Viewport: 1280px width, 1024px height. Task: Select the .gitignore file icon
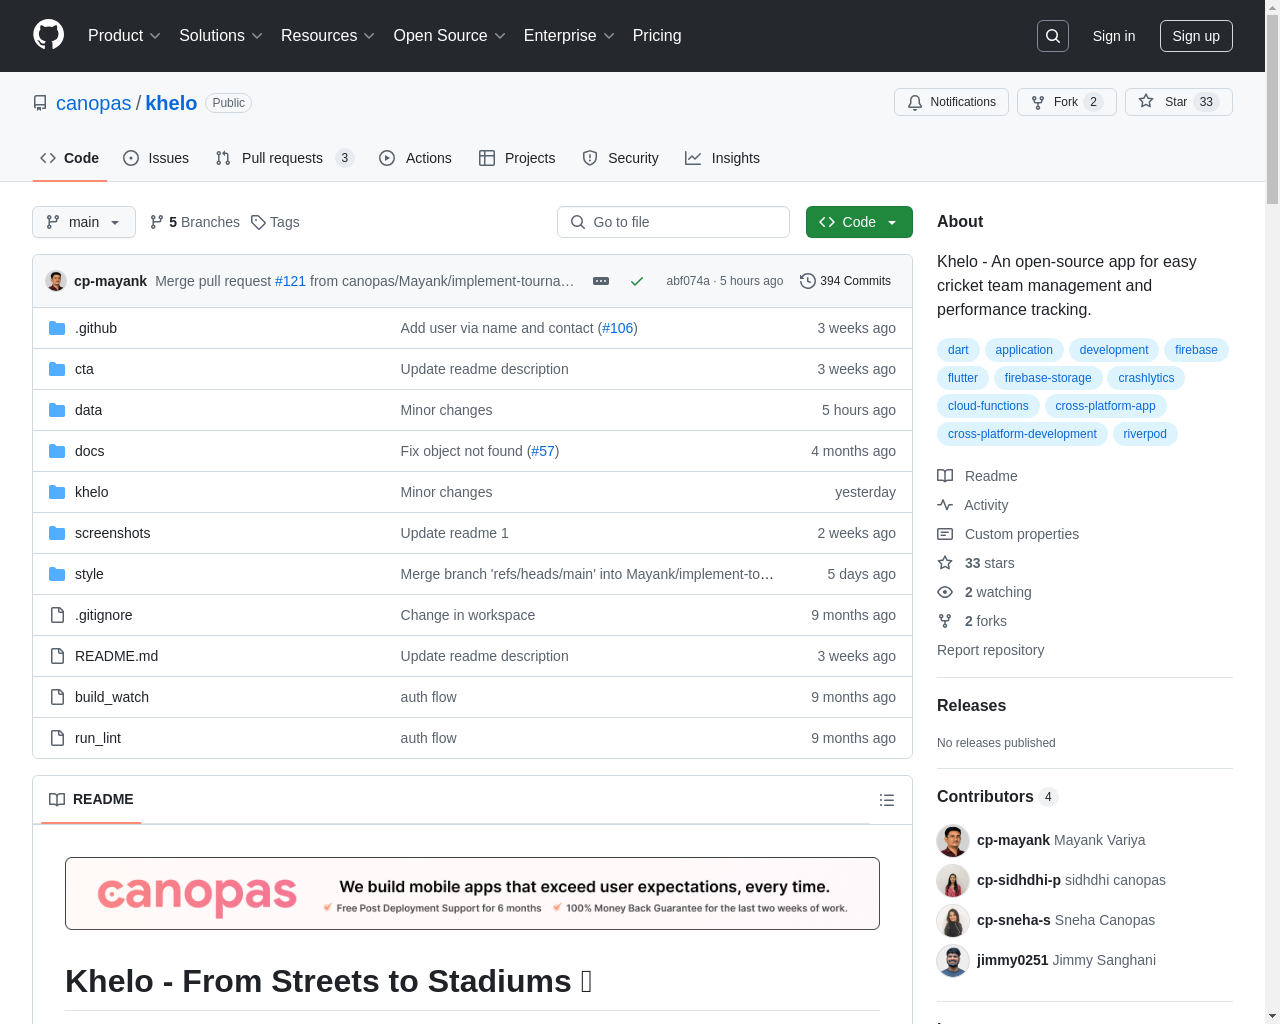[57, 615]
